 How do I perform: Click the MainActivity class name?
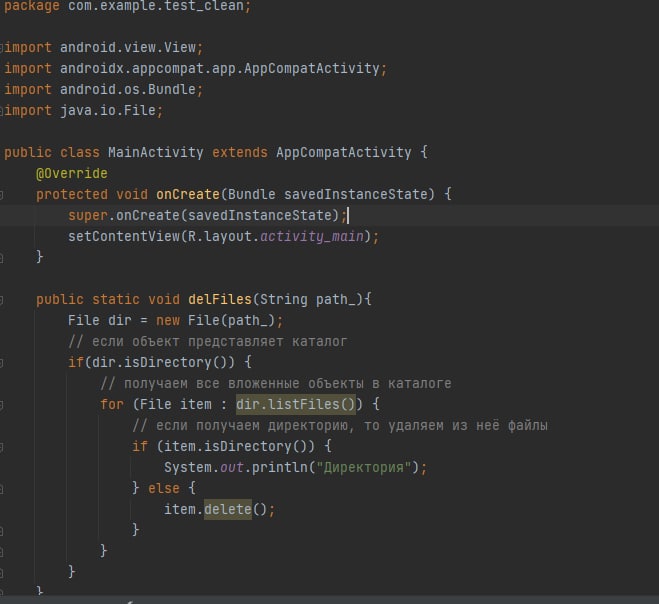(x=156, y=152)
